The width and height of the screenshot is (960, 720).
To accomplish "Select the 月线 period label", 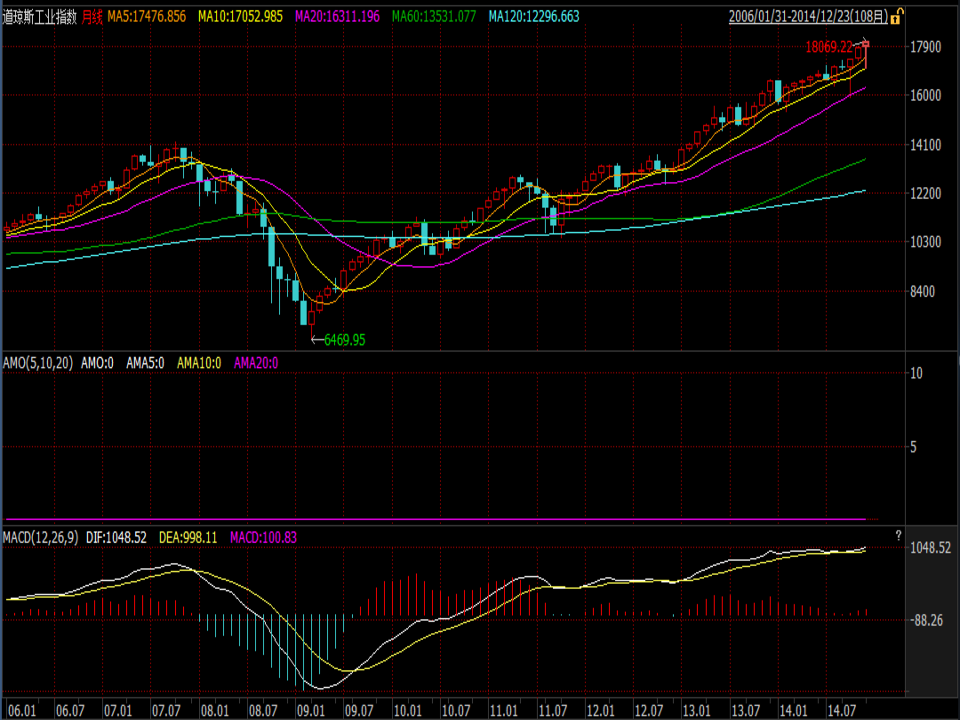I will pos(92,17).
